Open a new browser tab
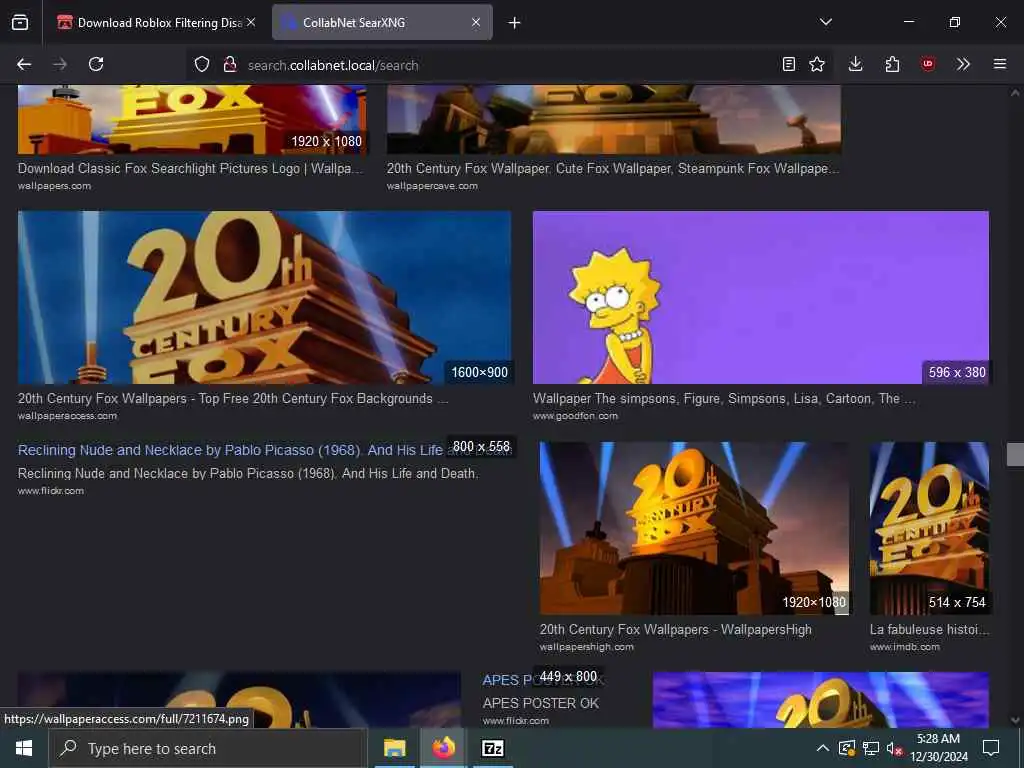 click(x=515, y=23)
